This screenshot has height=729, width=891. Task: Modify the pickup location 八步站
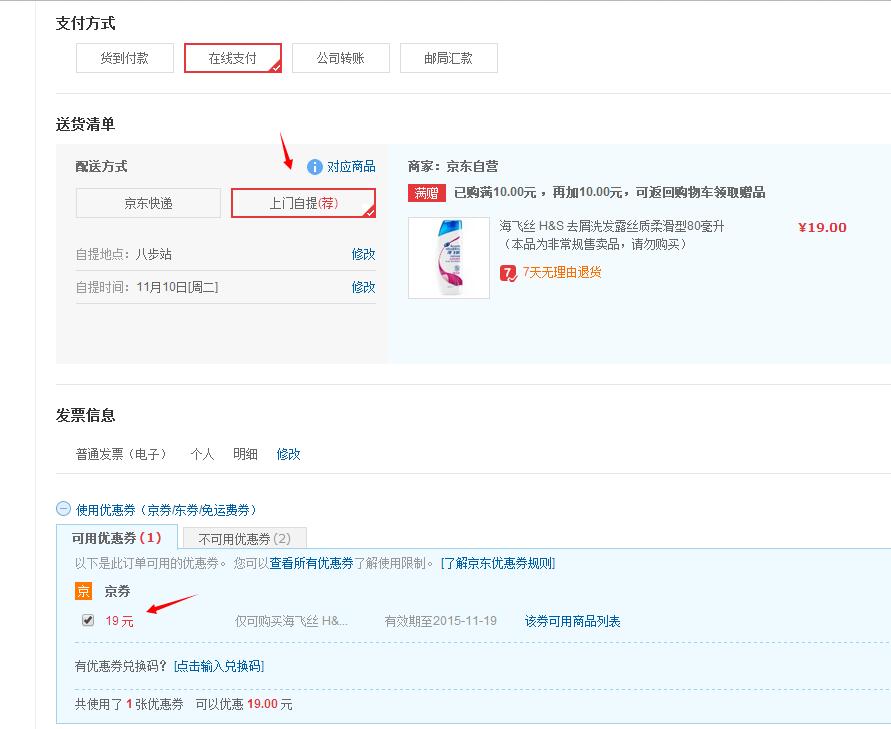(363, 254)
